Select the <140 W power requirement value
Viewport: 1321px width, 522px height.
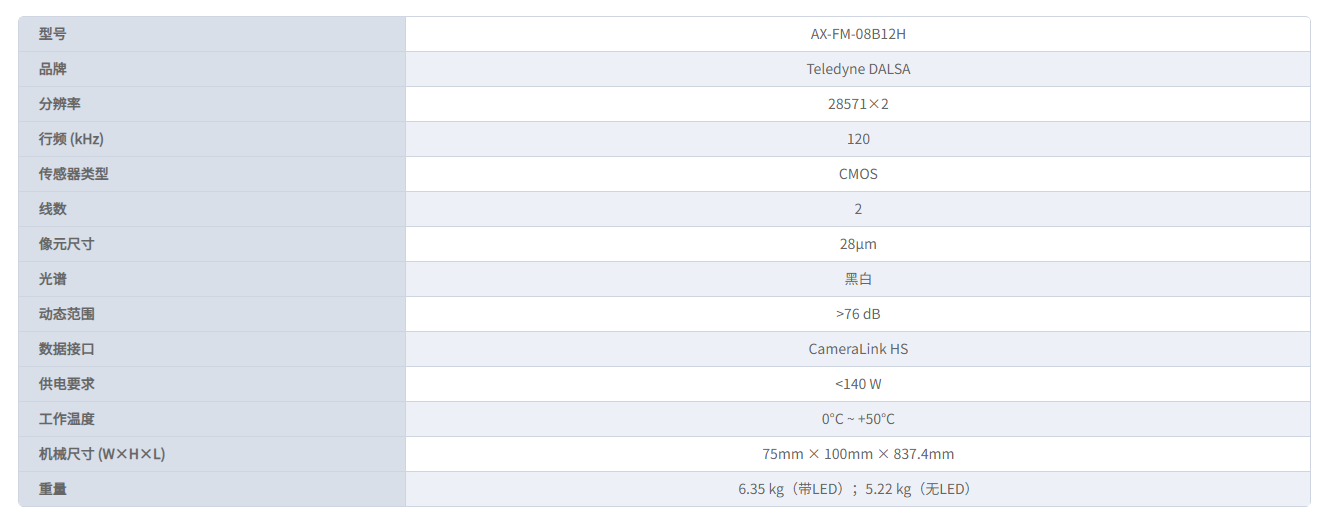click(x=858, y=384)
